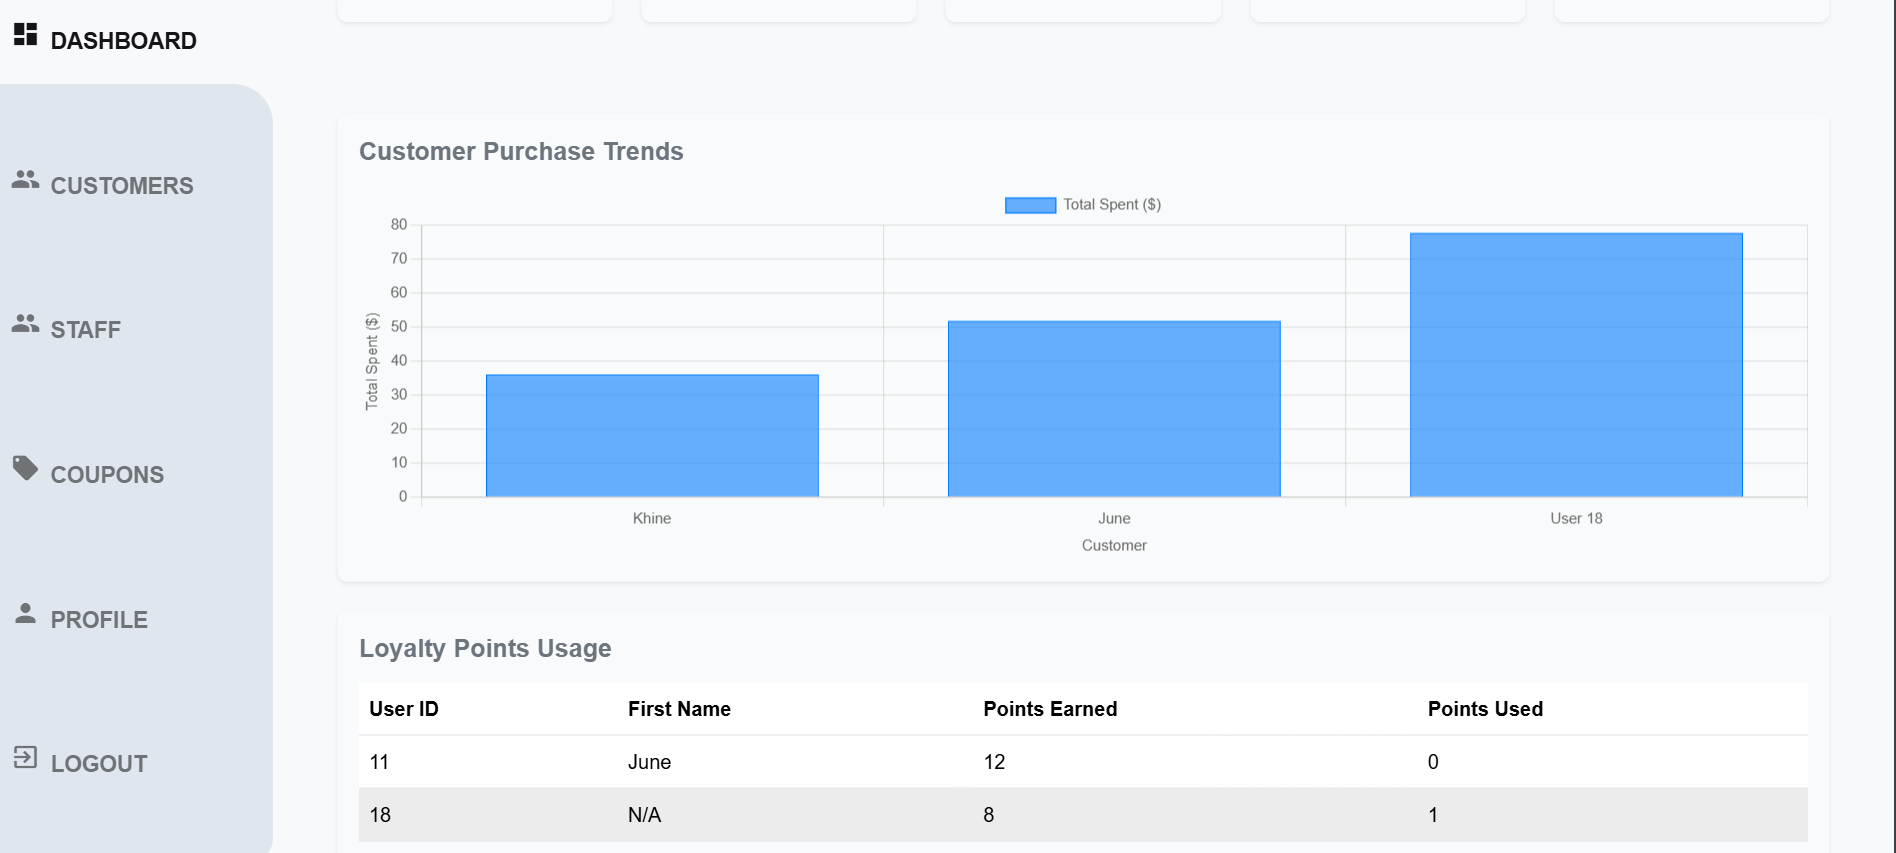Click the Coupons tag icon
This screenshot has height=853, width=1896.
[26, 468]
